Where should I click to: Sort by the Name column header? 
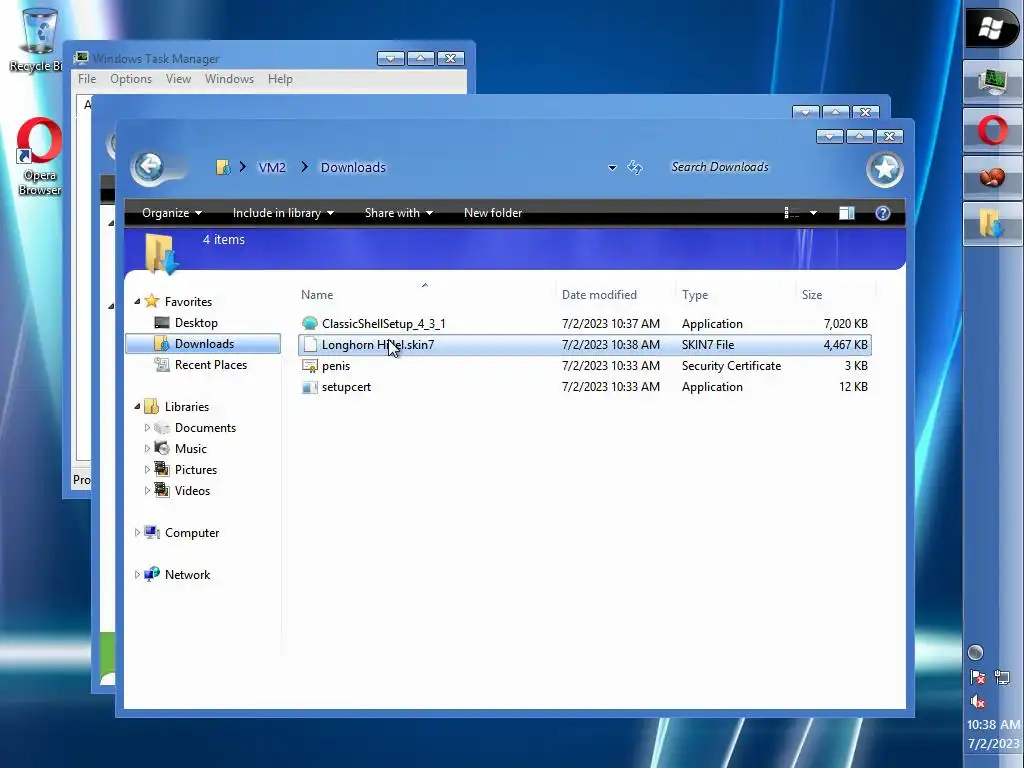pos(426,295)
